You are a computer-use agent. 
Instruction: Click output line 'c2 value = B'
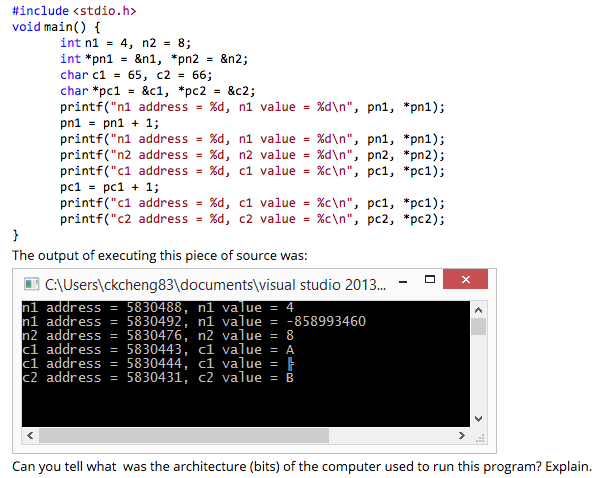246,378
